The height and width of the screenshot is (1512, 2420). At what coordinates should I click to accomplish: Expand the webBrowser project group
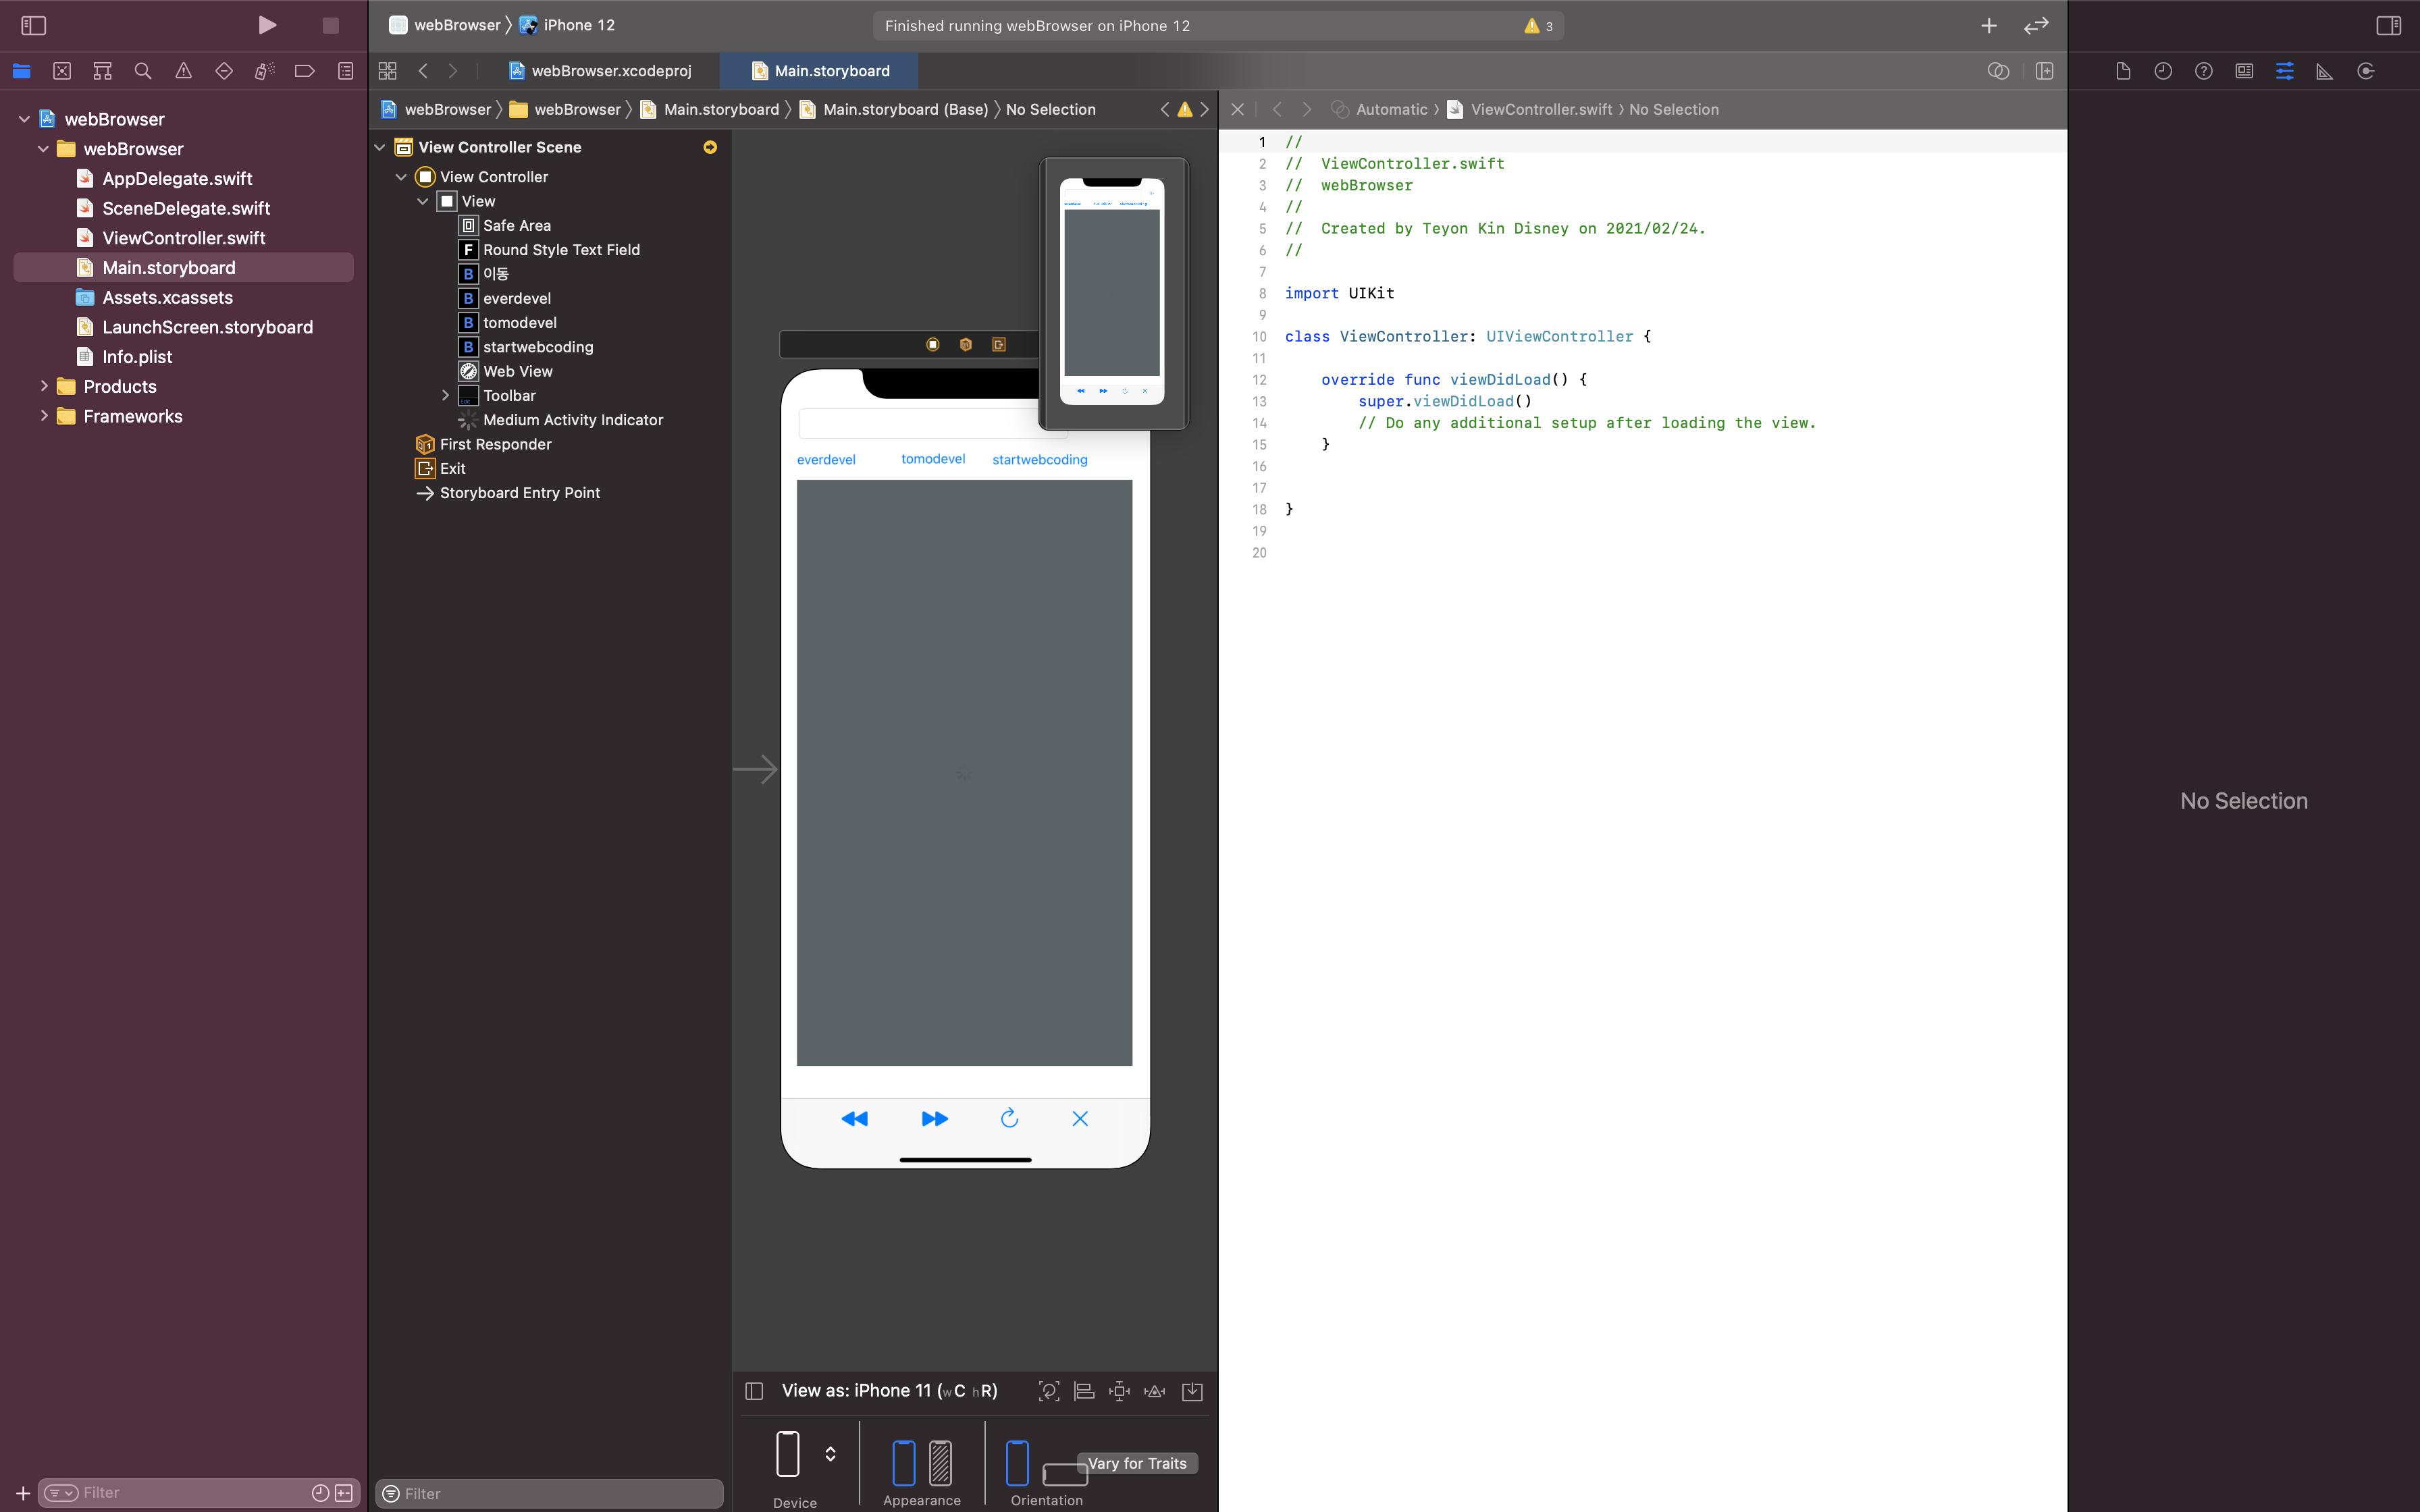click(23, 118)
